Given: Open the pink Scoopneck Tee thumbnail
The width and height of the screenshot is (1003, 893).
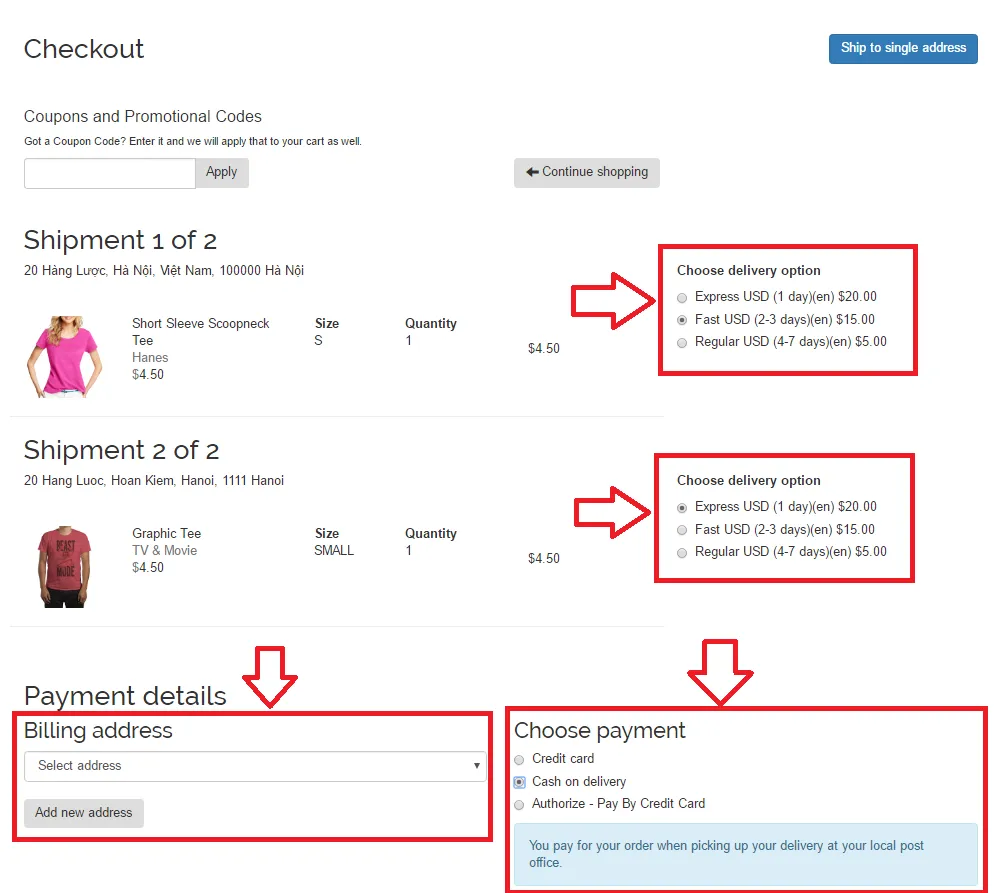Looking at the screenshot, I should point(64,357).
